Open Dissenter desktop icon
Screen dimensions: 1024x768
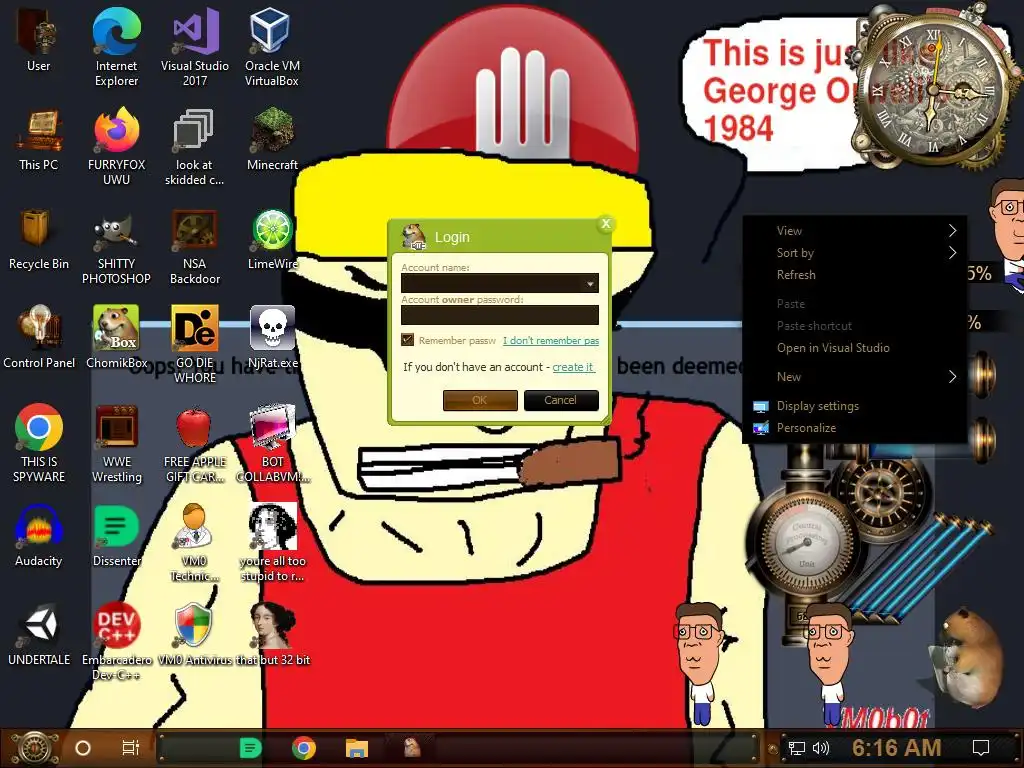116,536
